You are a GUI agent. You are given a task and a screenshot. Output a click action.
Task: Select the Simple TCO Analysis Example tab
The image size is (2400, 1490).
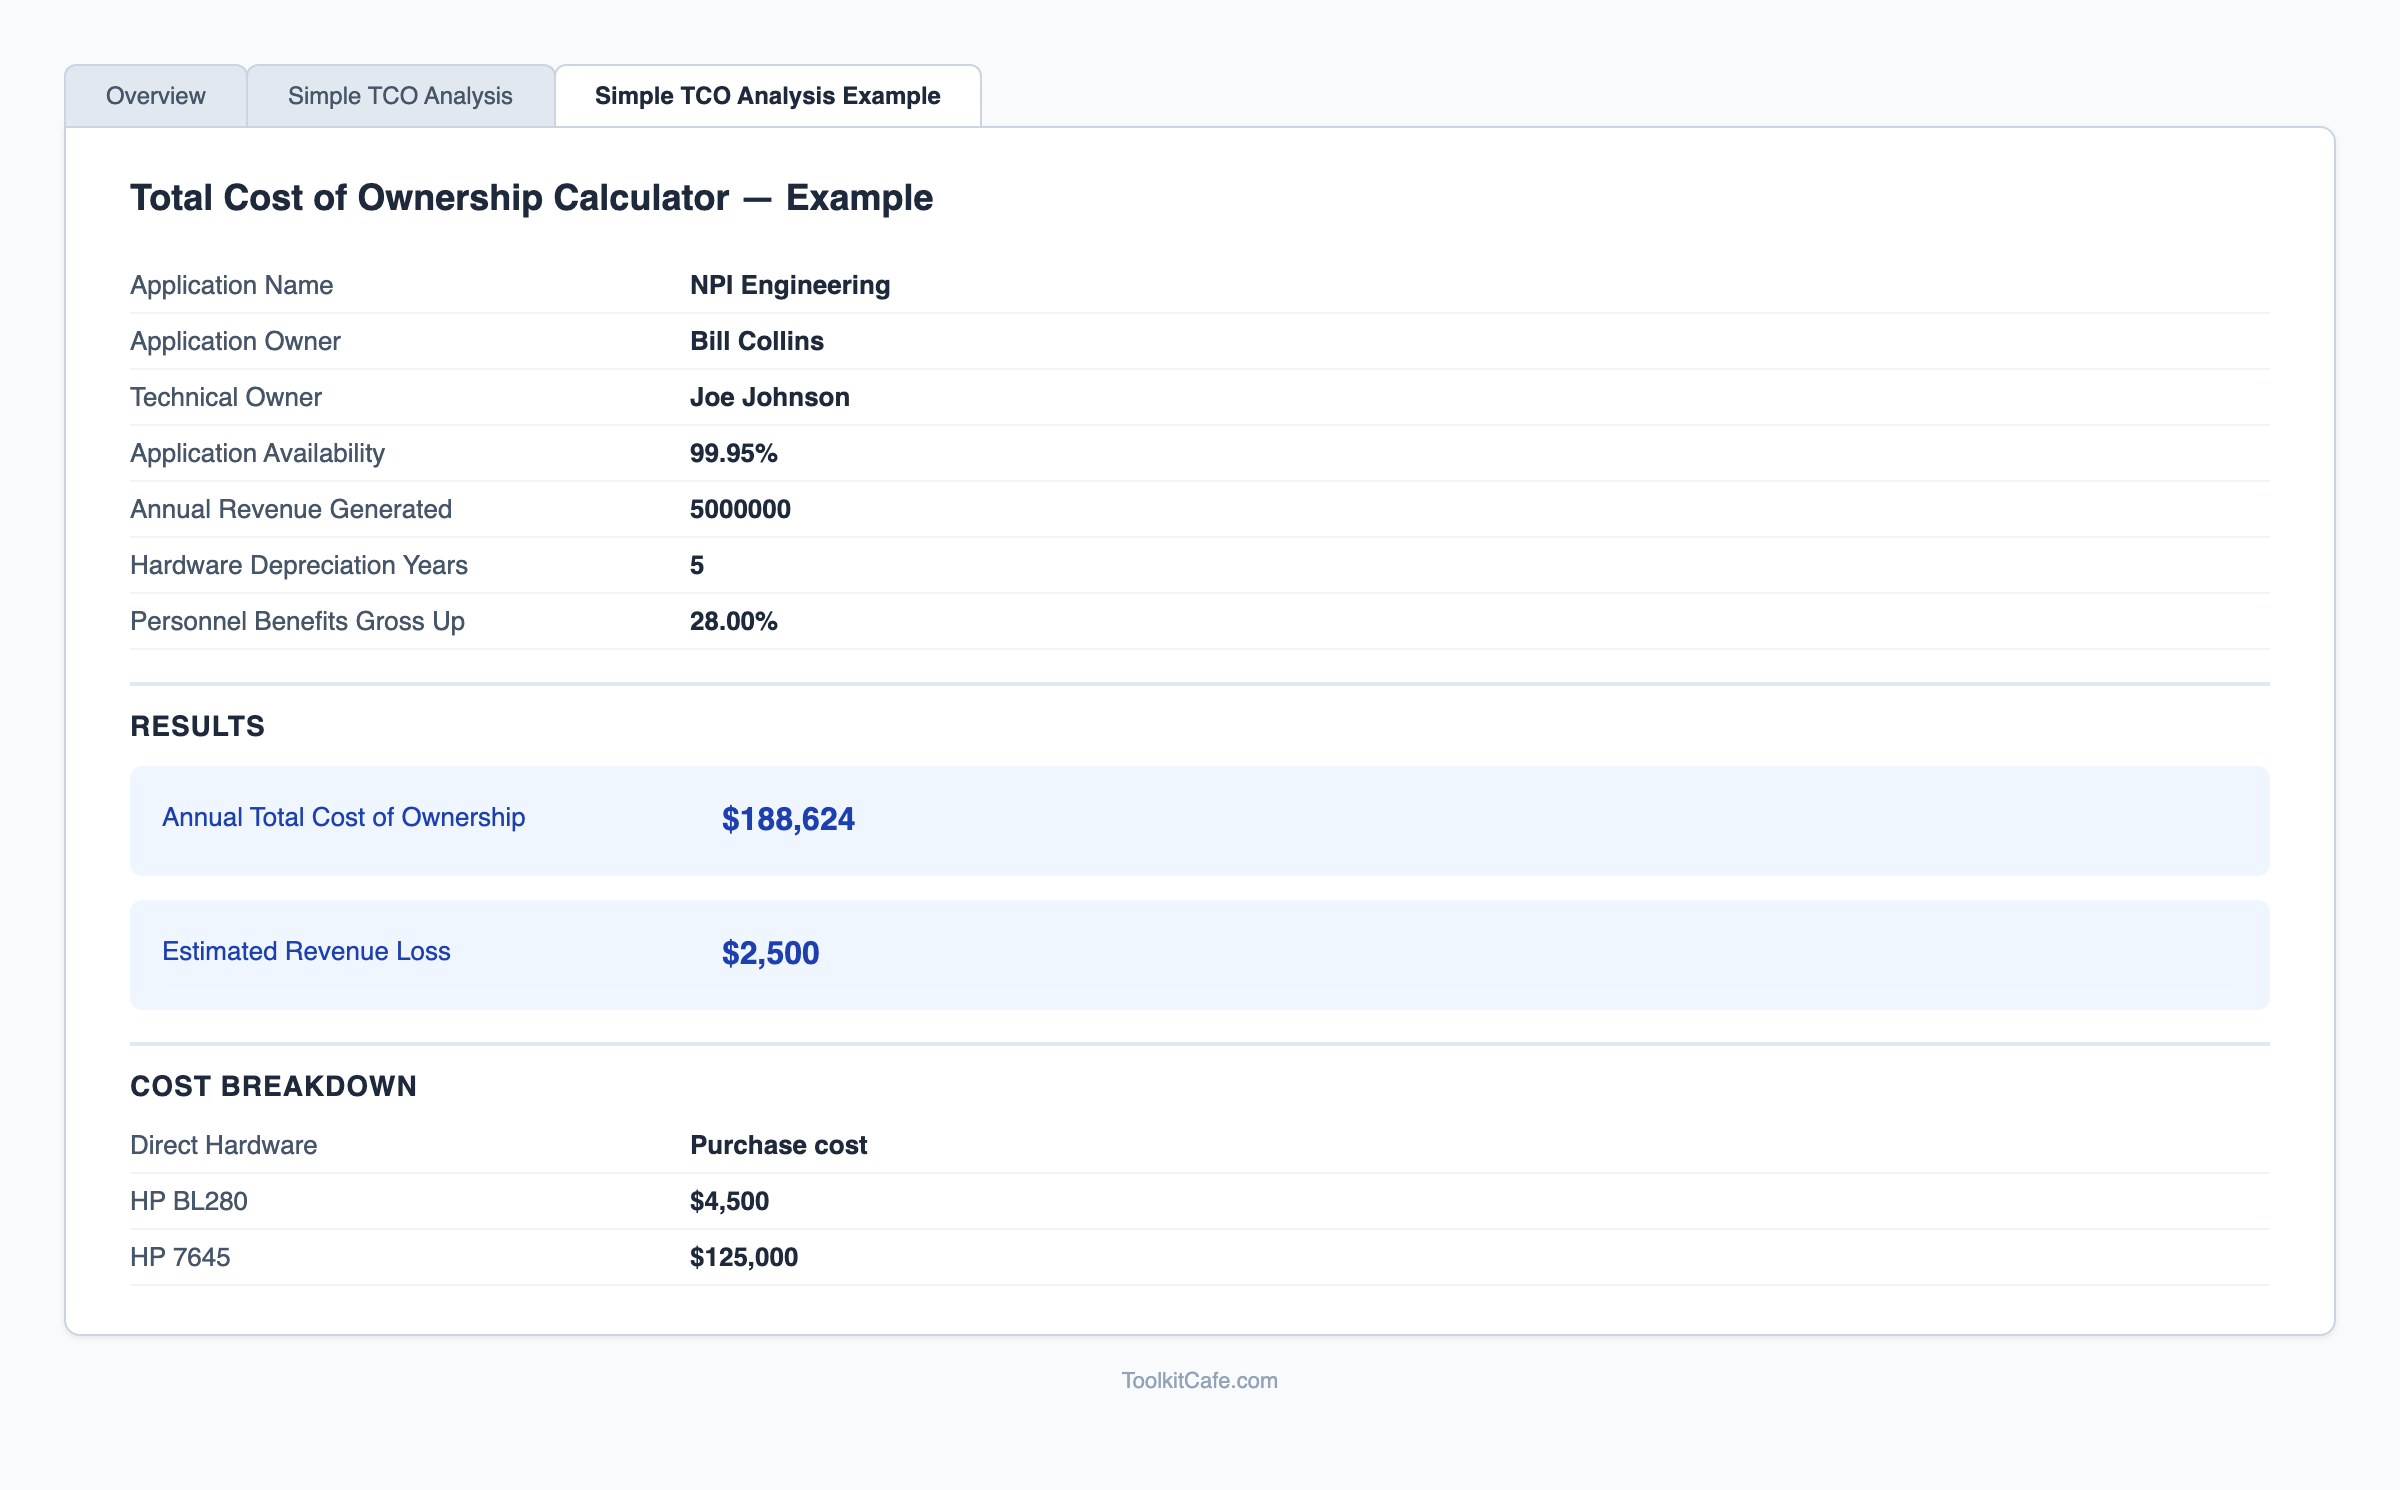(766, 96)
